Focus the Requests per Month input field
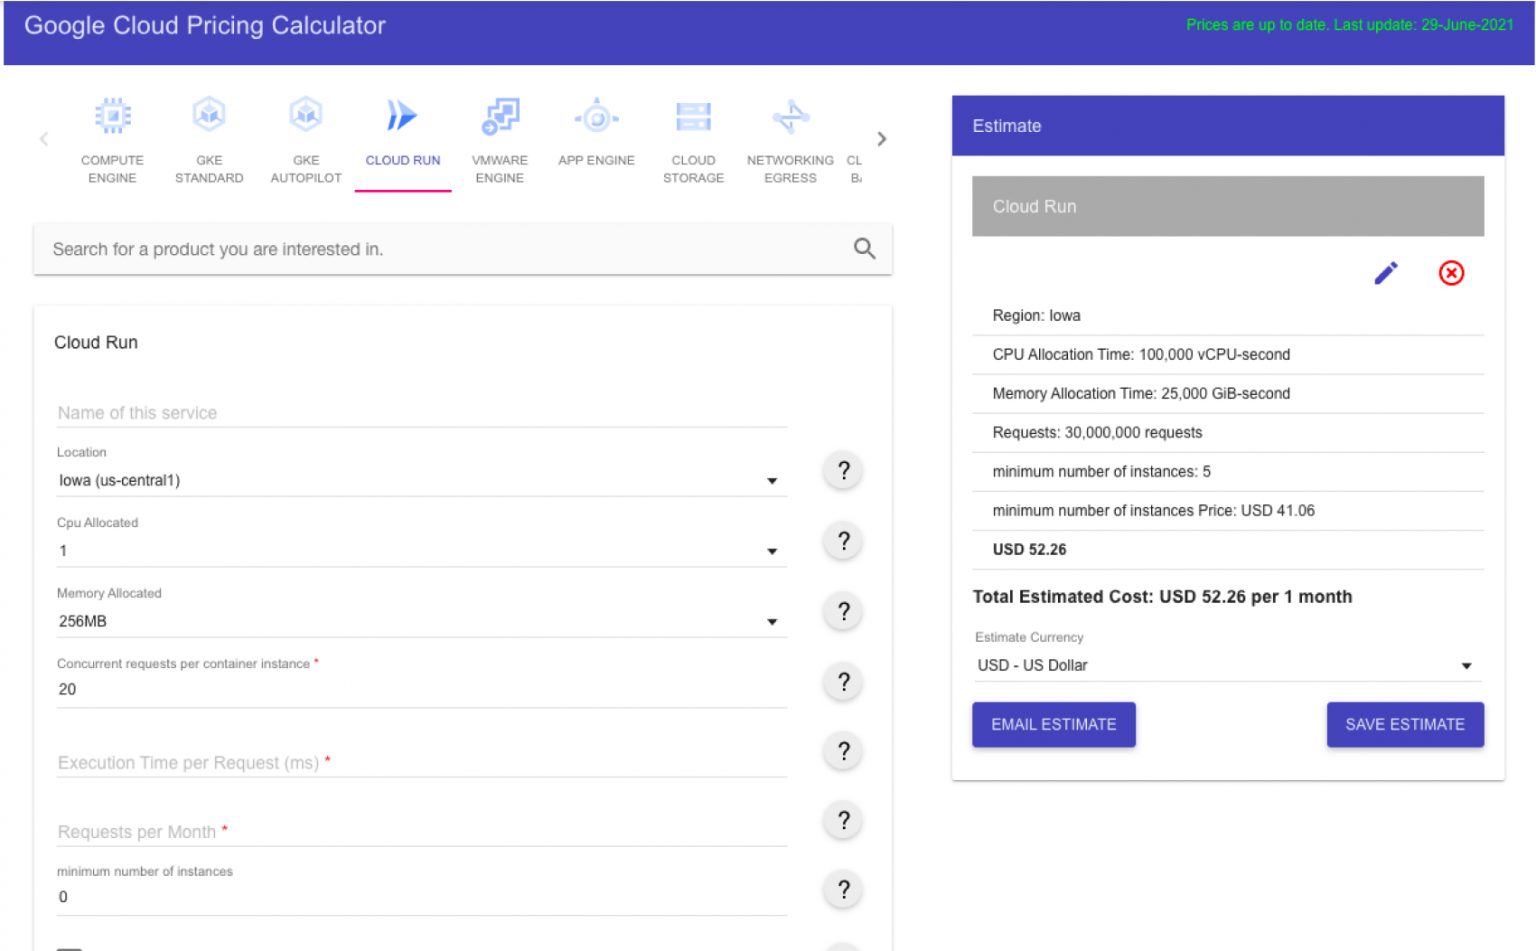 pyautogui.click(x=420, y=832)
